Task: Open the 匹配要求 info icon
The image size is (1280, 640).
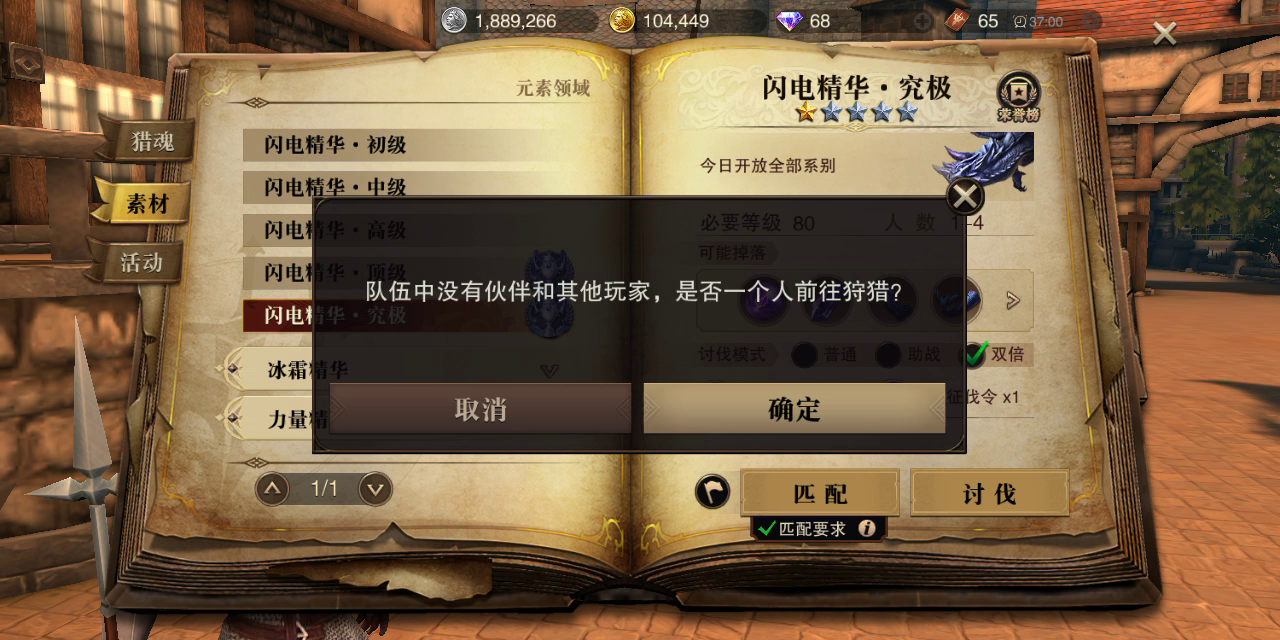Action: pos(867,528)
